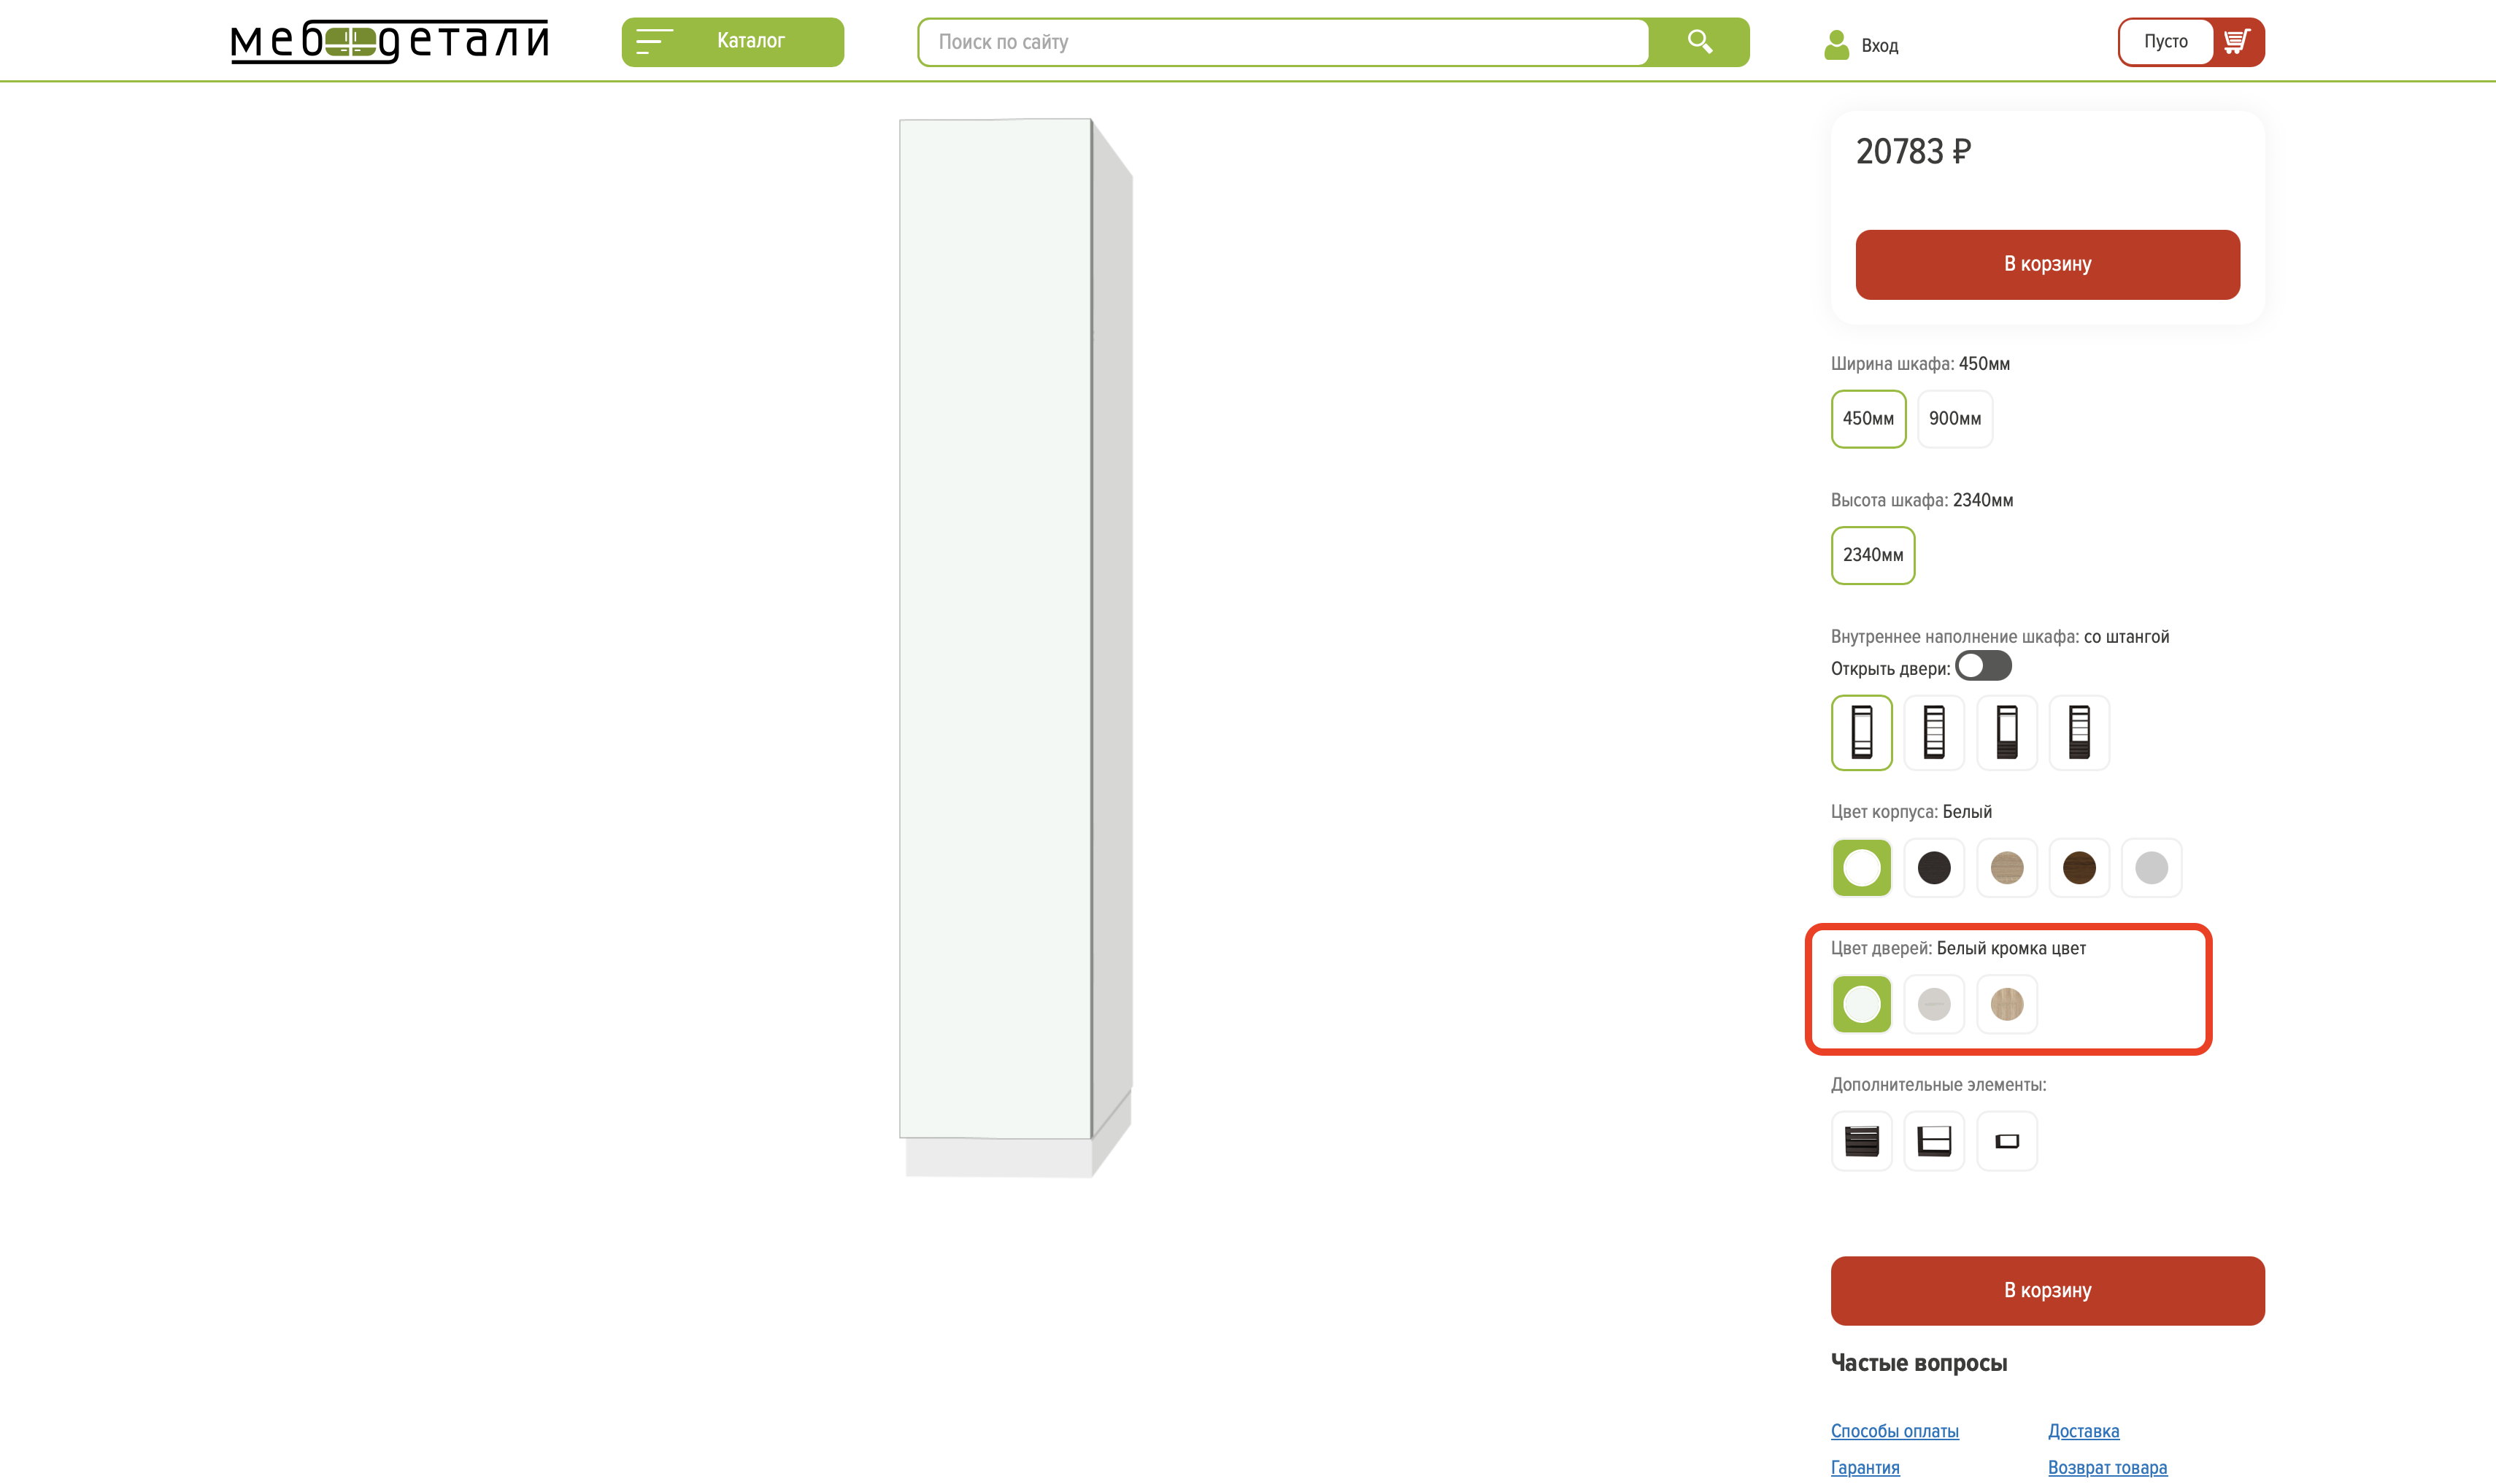Open the "Доставка" link
2496x1484 pixels.
point(2083,1431)
